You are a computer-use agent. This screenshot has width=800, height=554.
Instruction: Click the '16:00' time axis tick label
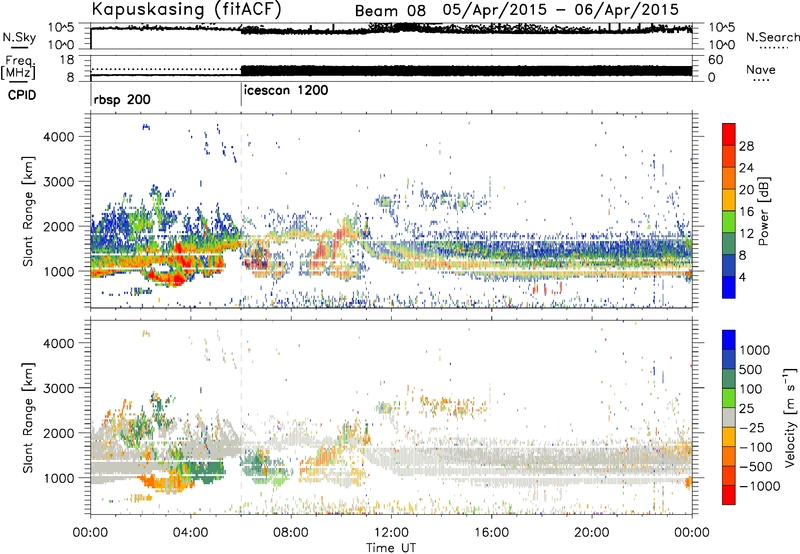pyautogui.click(x=491, y=533)
